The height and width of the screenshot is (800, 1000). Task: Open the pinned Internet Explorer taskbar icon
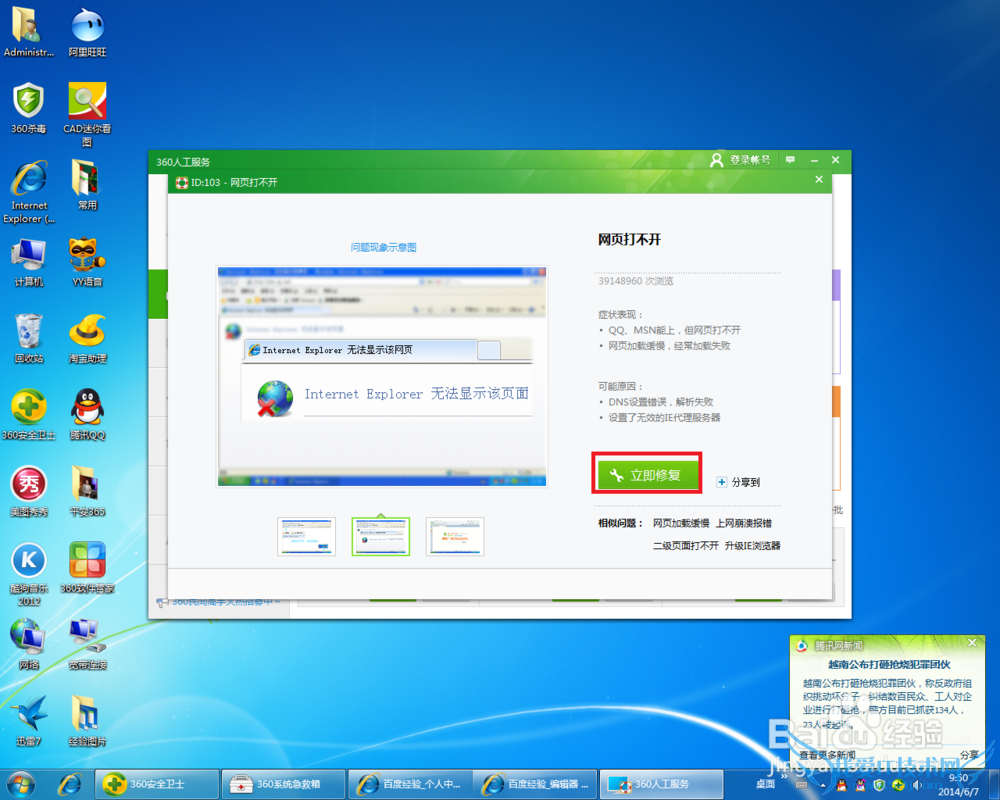70,784
